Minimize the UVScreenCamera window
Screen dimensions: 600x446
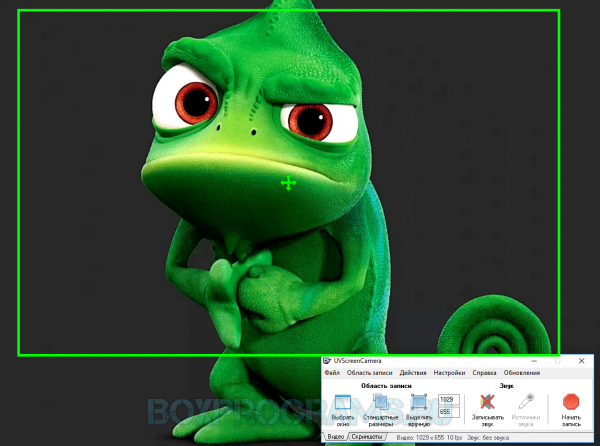534,361
